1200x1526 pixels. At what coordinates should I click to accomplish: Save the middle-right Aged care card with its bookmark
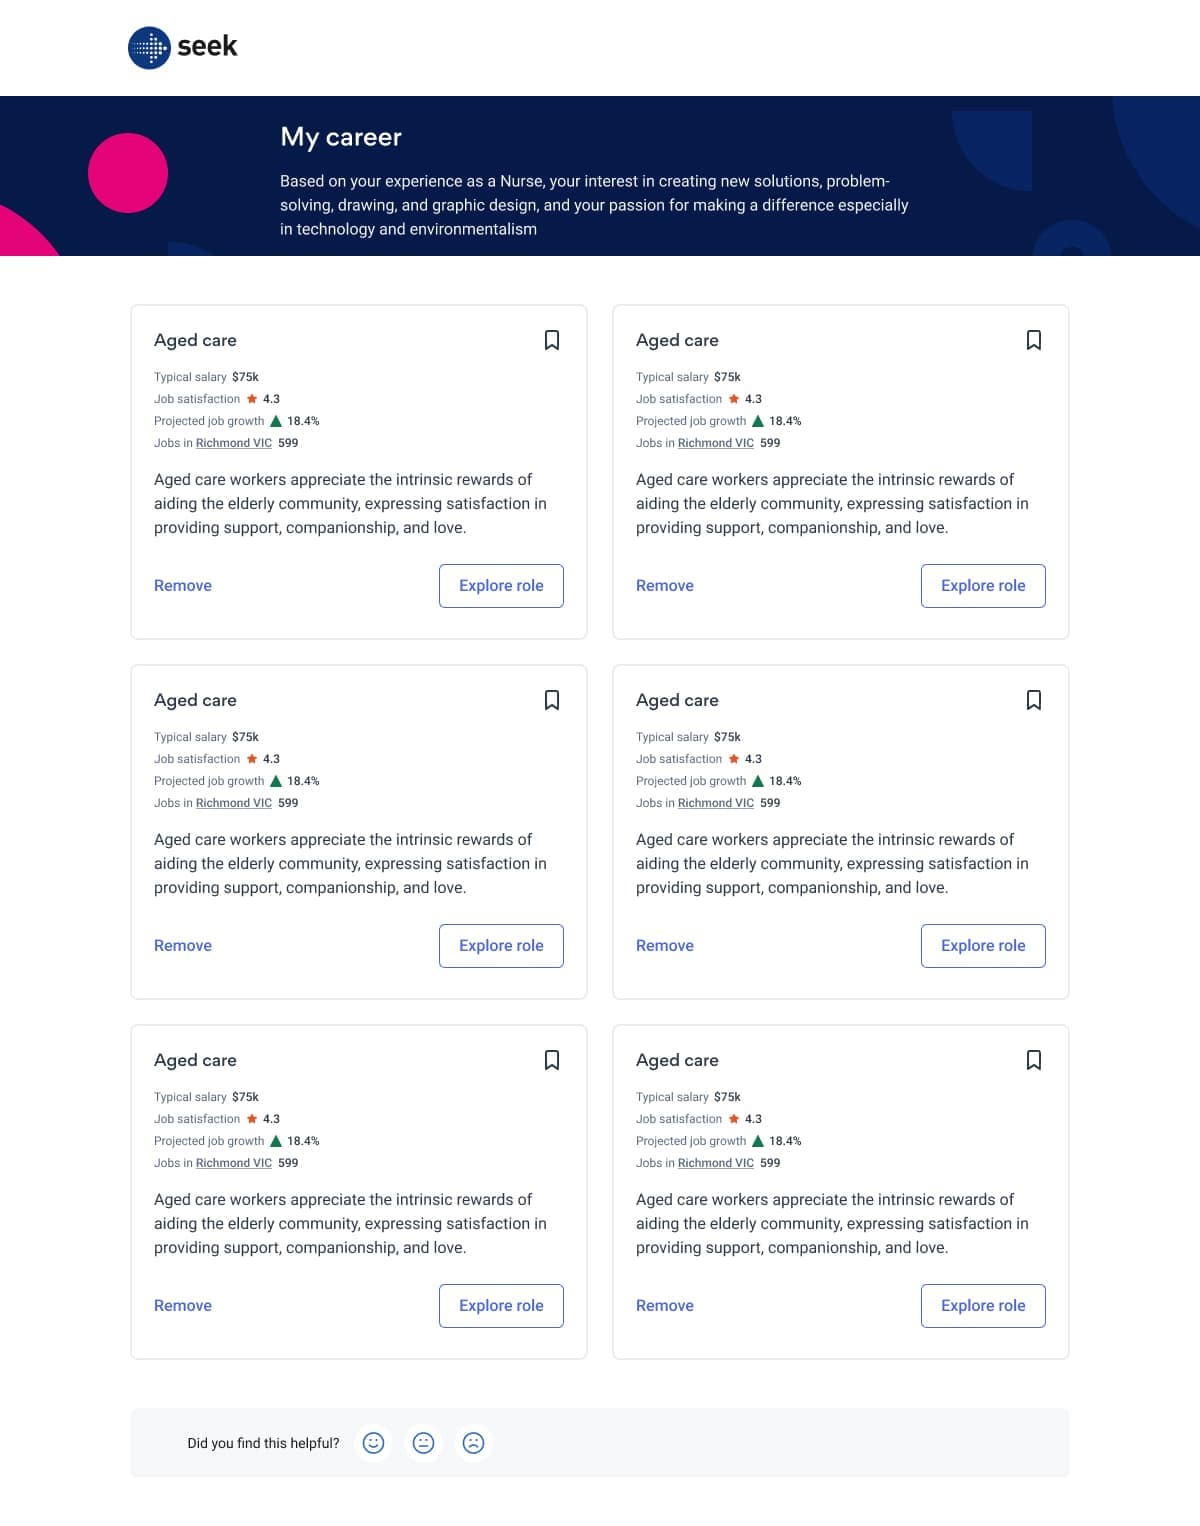(x=1033, y=700)
